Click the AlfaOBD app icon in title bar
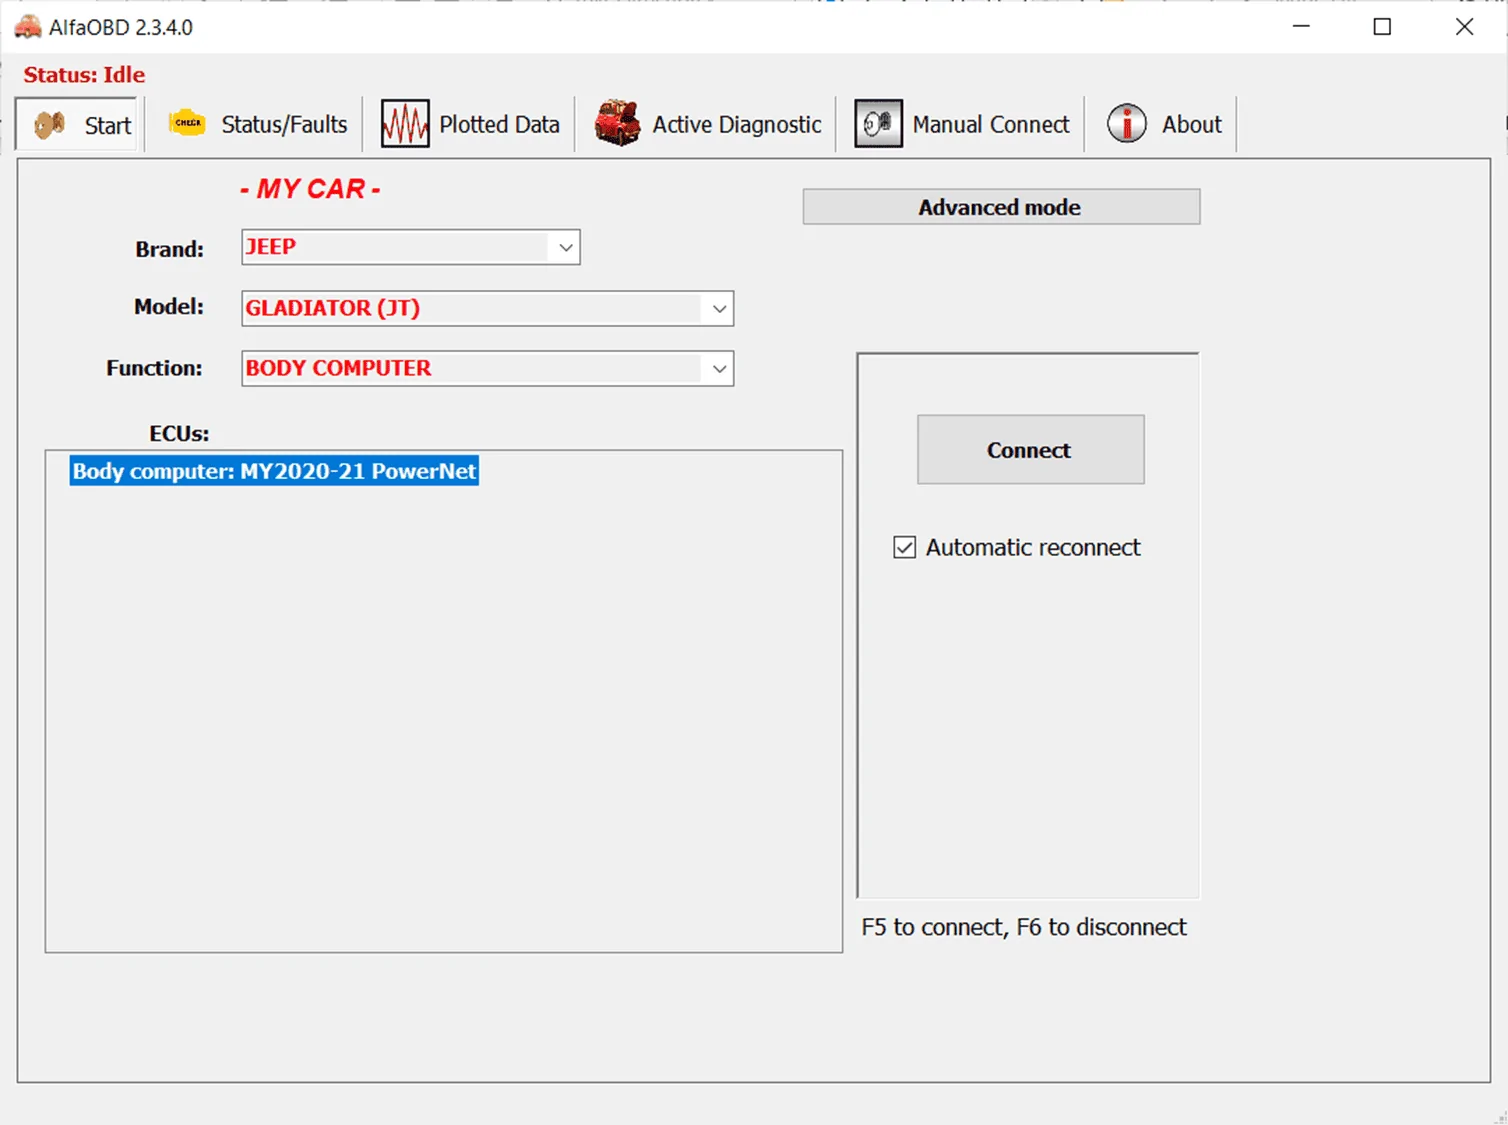1508x1125 pixels. (28, 27)
